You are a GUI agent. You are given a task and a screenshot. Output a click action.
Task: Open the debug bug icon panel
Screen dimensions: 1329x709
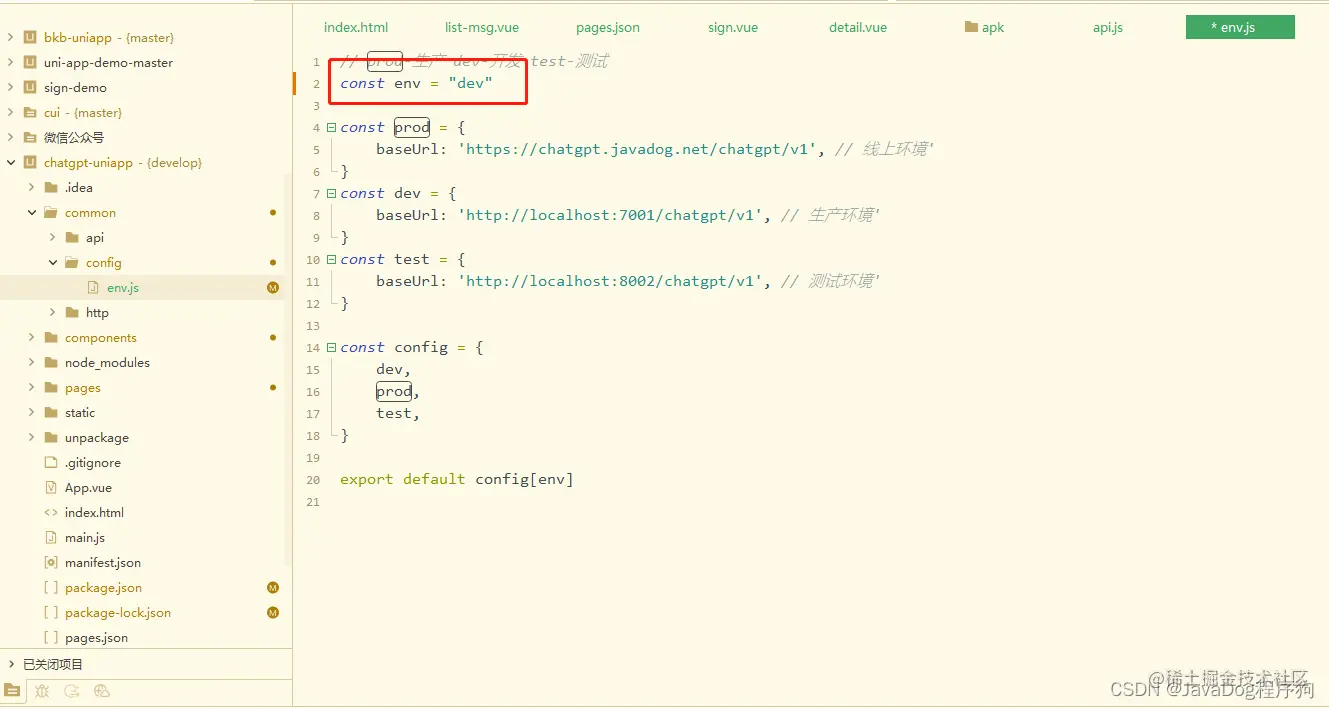[x=42, y=690]
